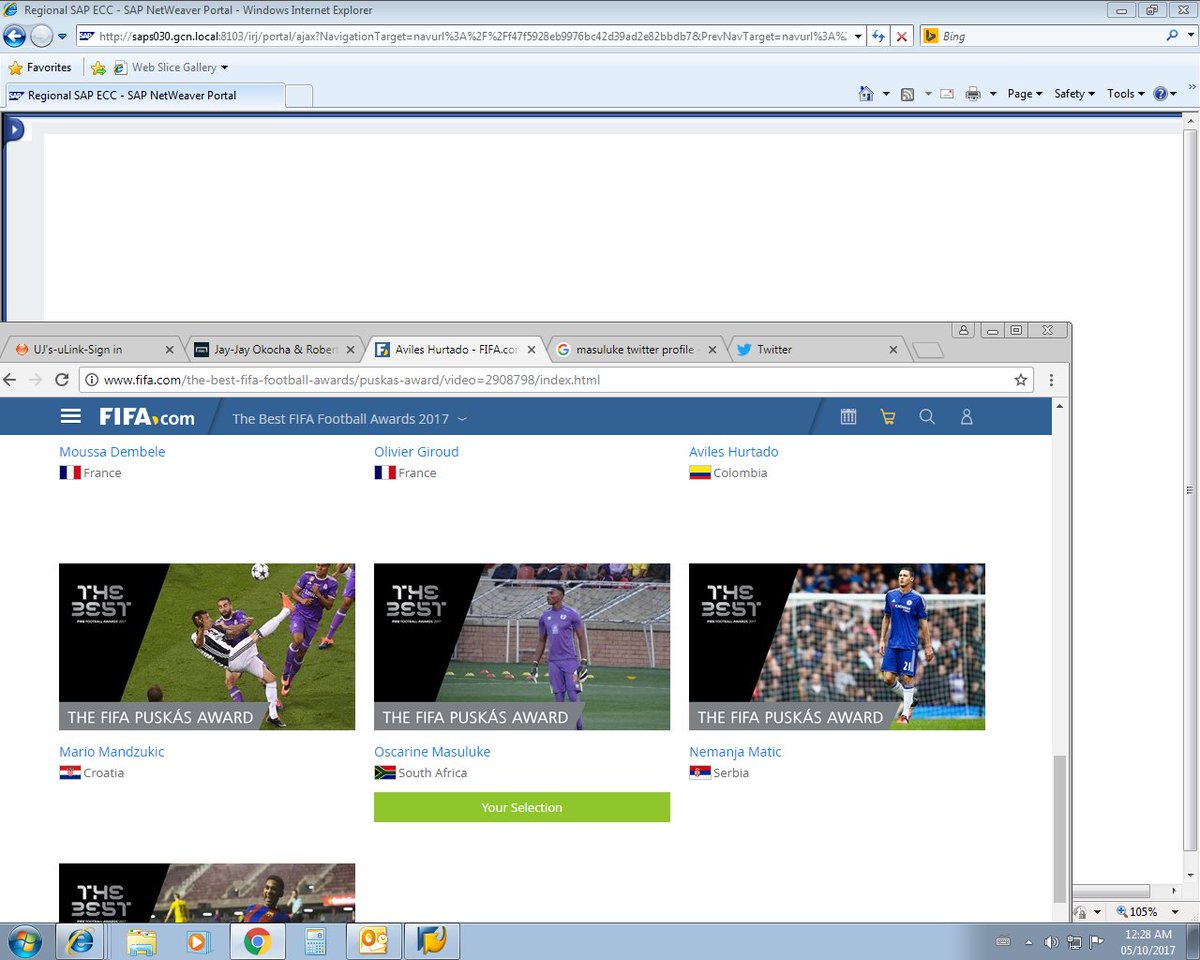Open Chrome from the taskbar
This screenshot has width=1200, height=960.
[257, 942]
